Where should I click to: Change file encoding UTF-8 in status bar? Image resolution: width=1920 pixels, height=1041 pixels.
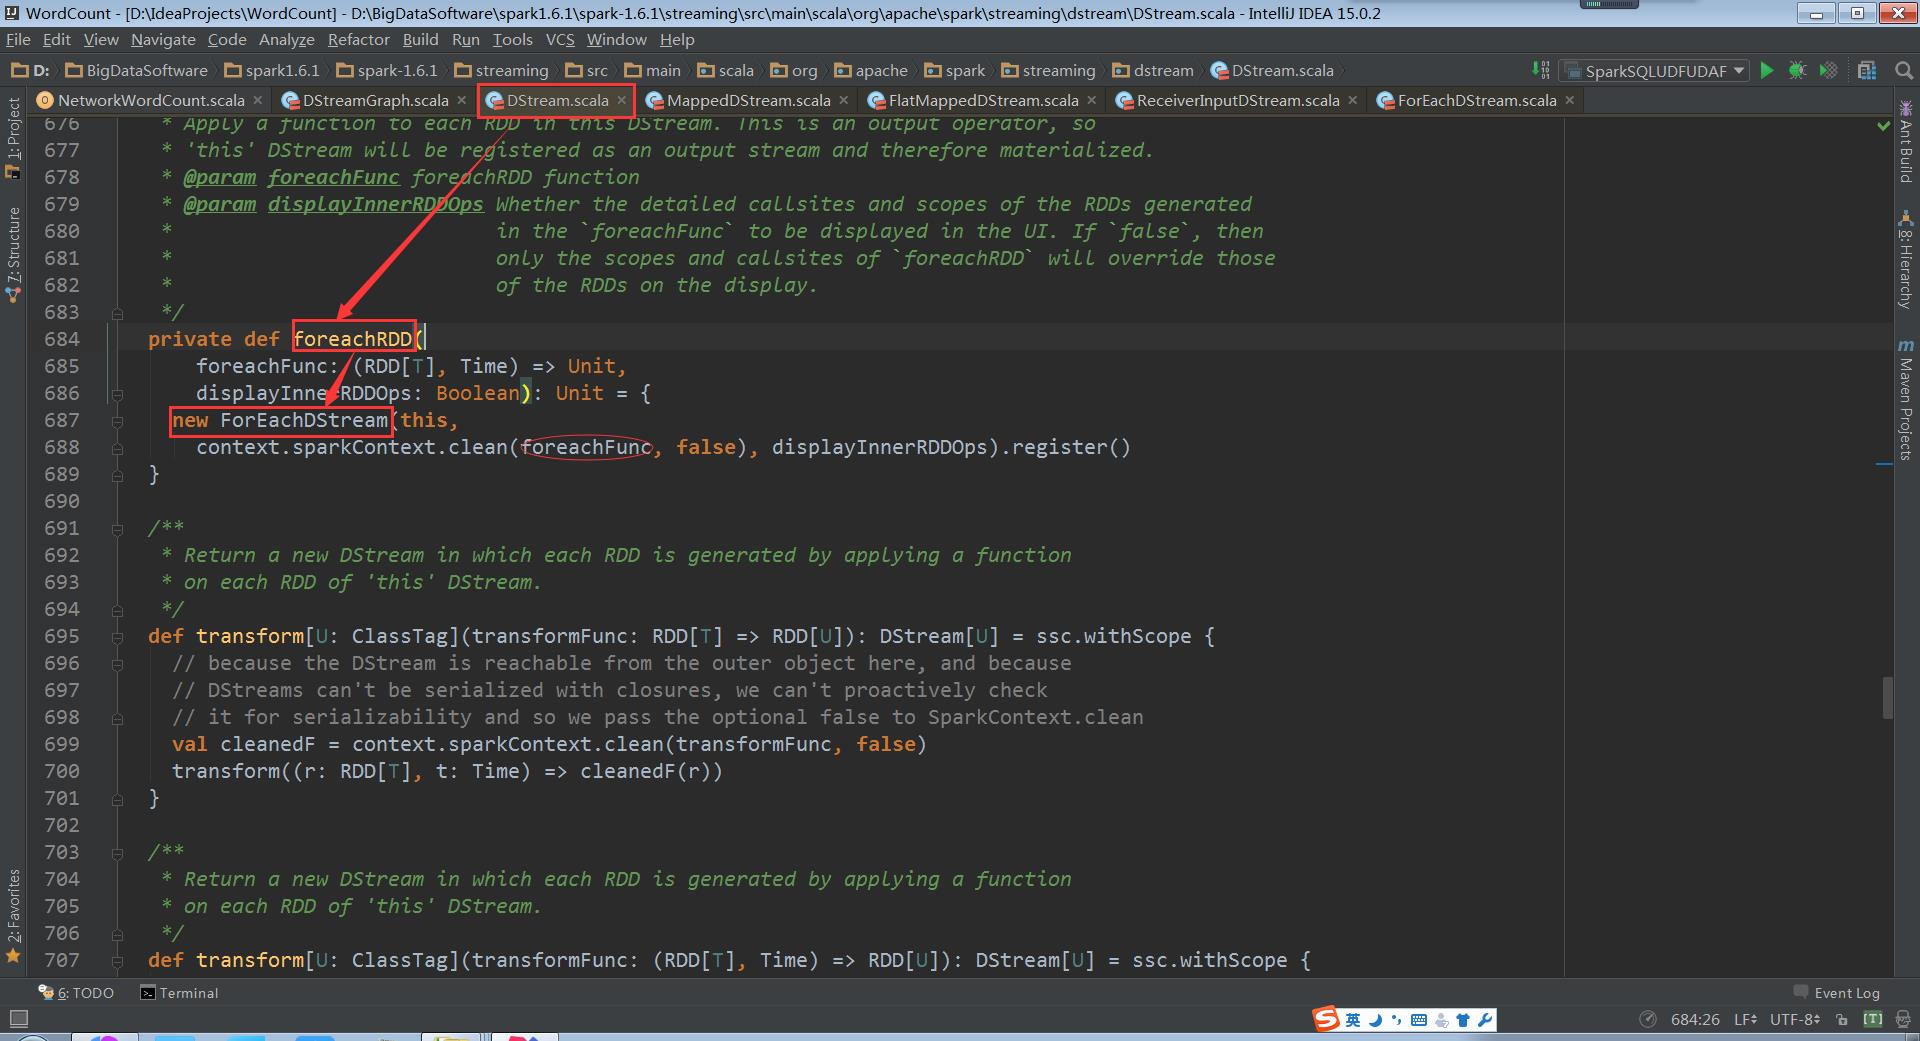1794,1019
